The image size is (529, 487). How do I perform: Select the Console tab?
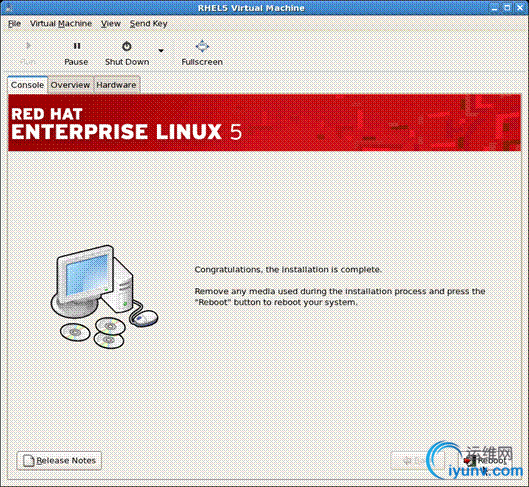click(27, 85)
